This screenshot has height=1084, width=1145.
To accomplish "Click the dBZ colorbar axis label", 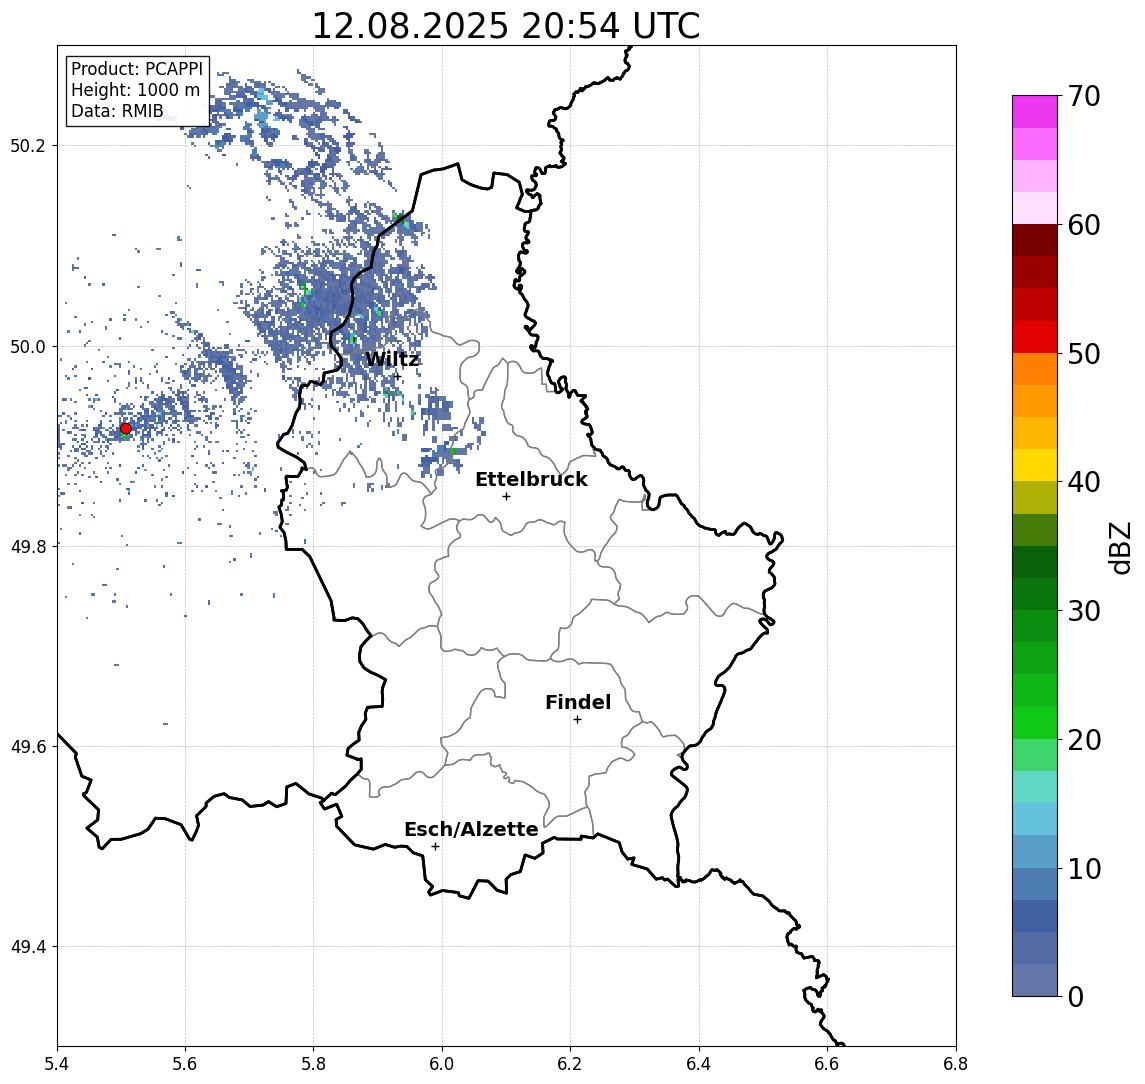I will [1120, 548].
